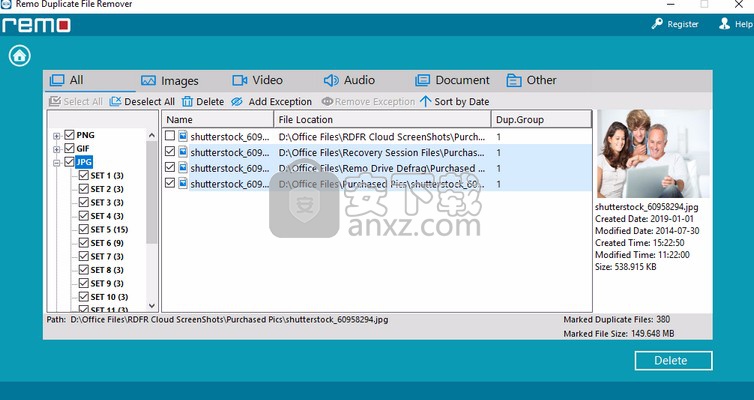Viewport: 754px width, 400px height.
Task: Open Help via person icon
Action: point(724,24)
